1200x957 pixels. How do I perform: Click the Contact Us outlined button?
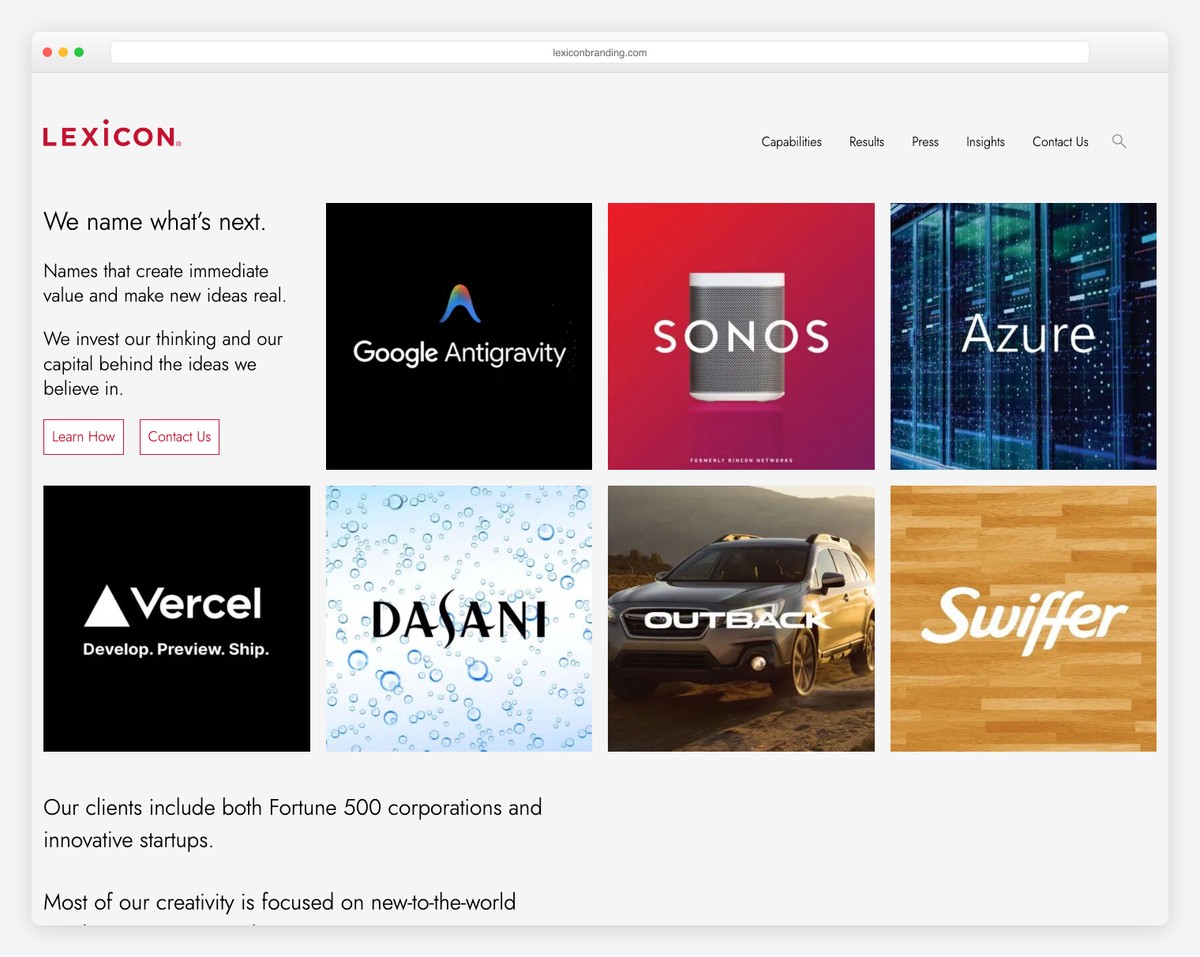tap(179, 436)
